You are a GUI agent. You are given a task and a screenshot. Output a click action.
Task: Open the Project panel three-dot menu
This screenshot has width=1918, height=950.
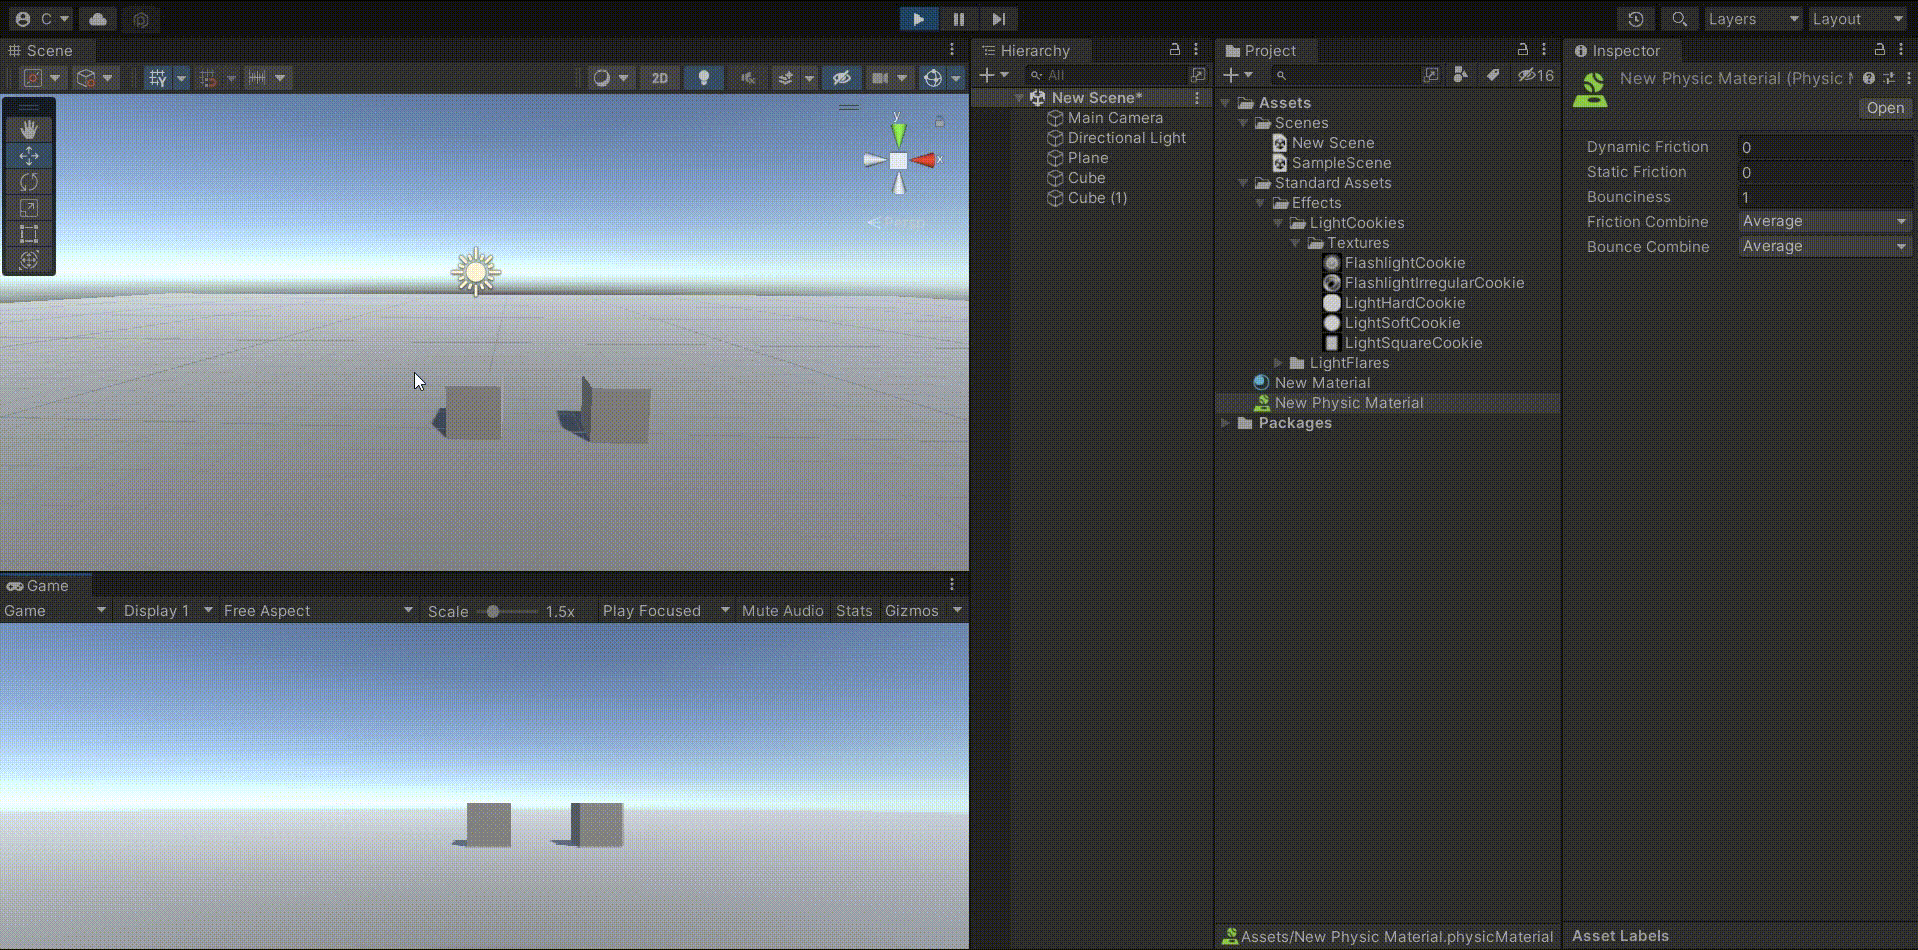tap(1544, 50)
